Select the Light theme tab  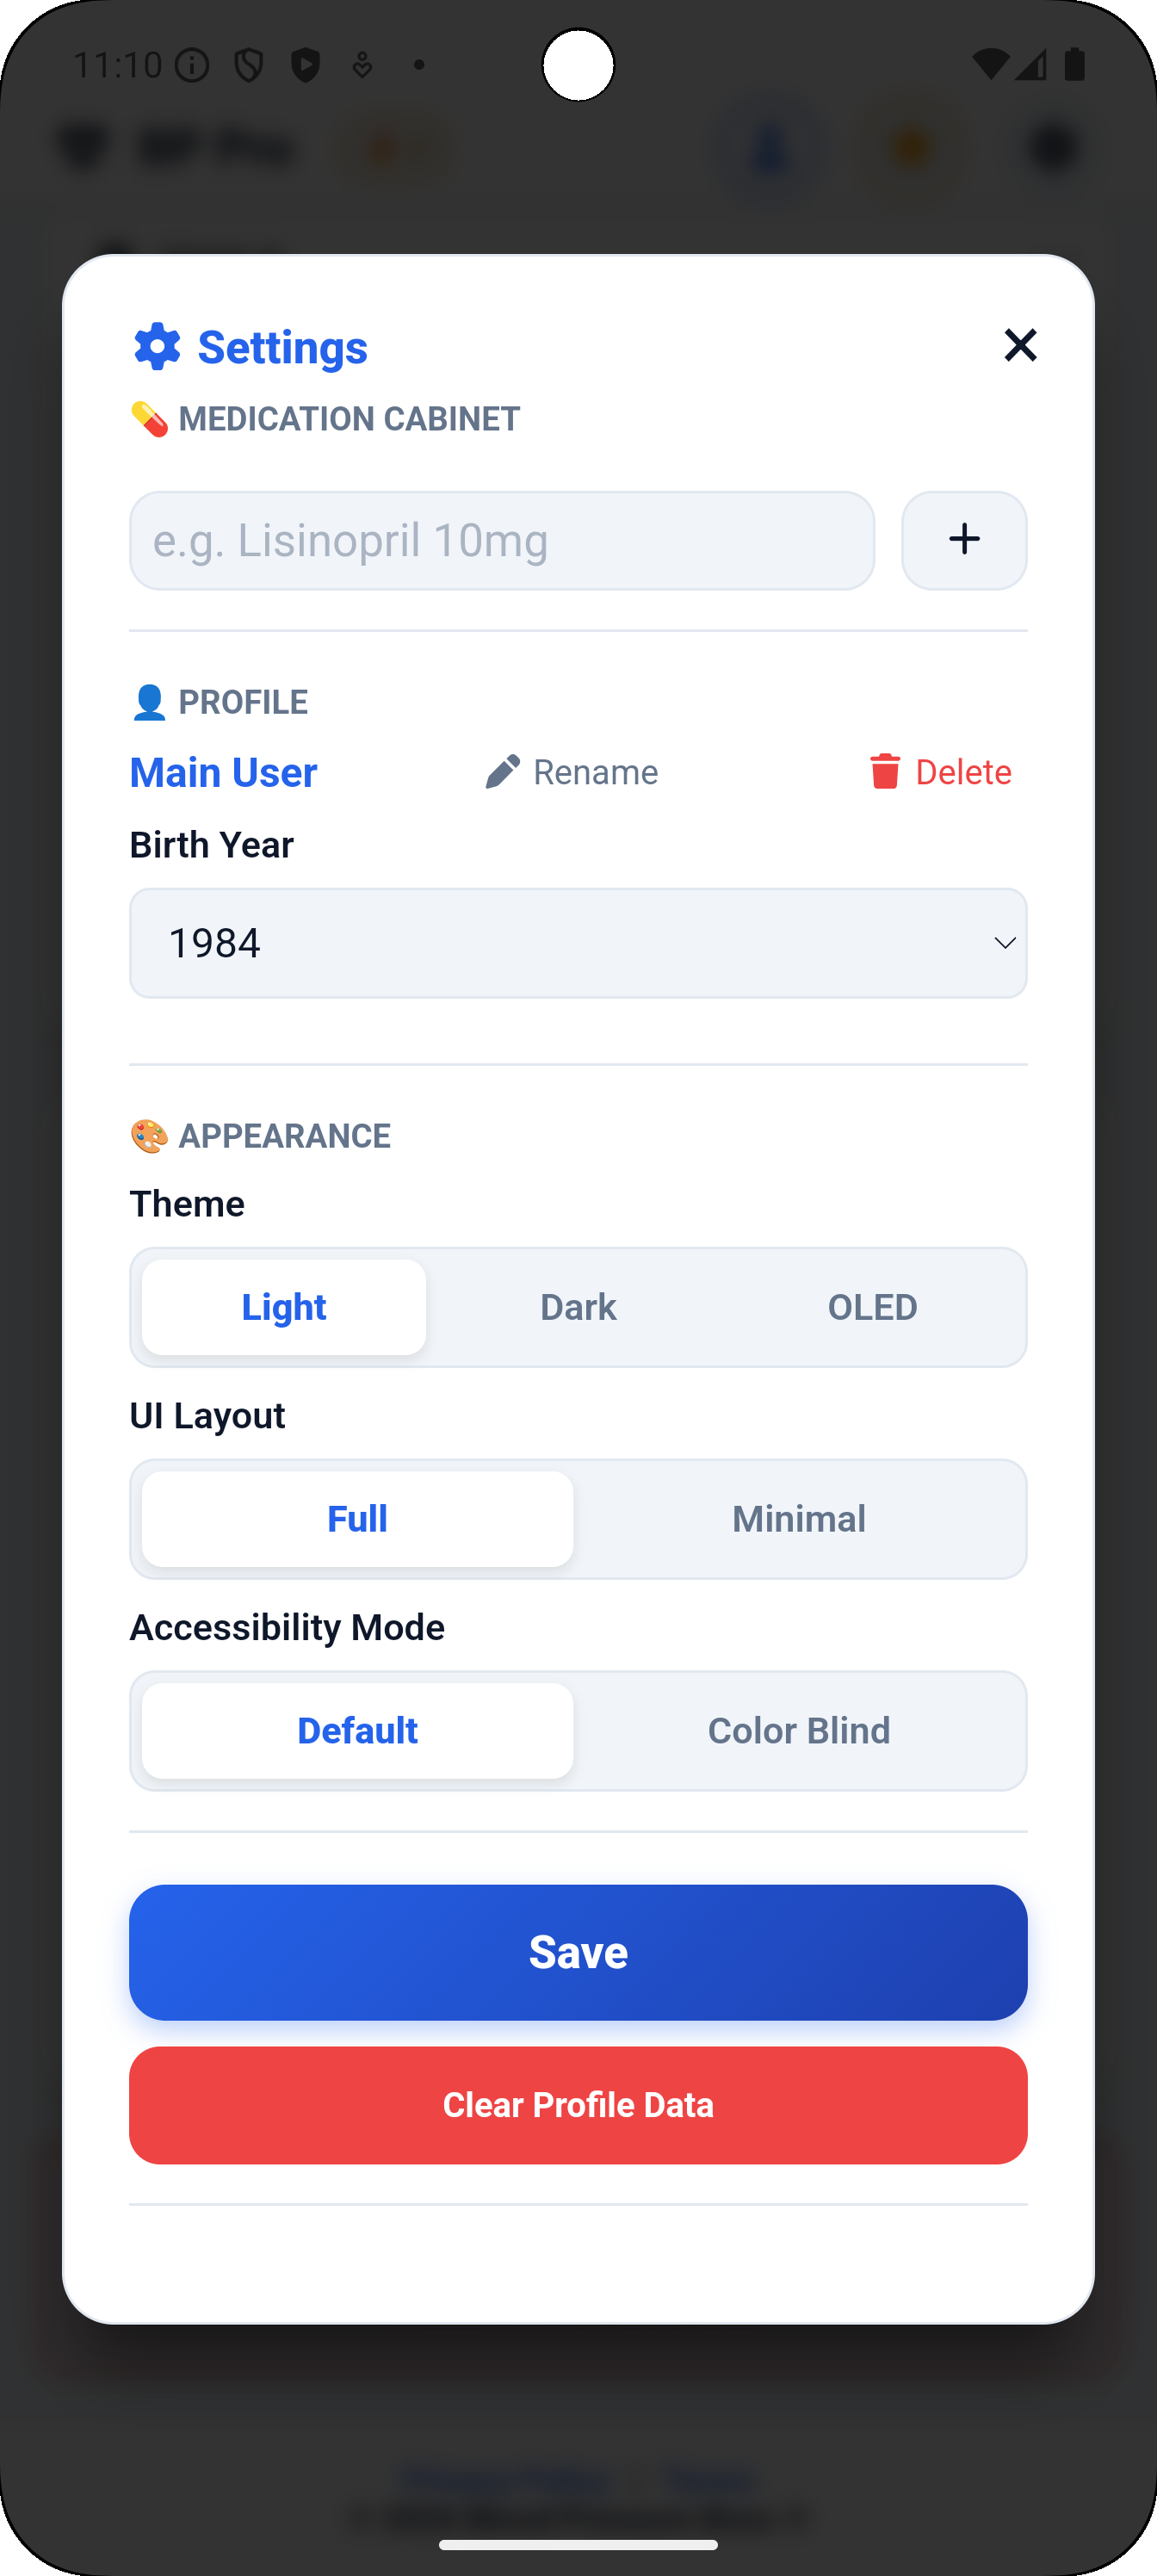tap(283, 1306)
